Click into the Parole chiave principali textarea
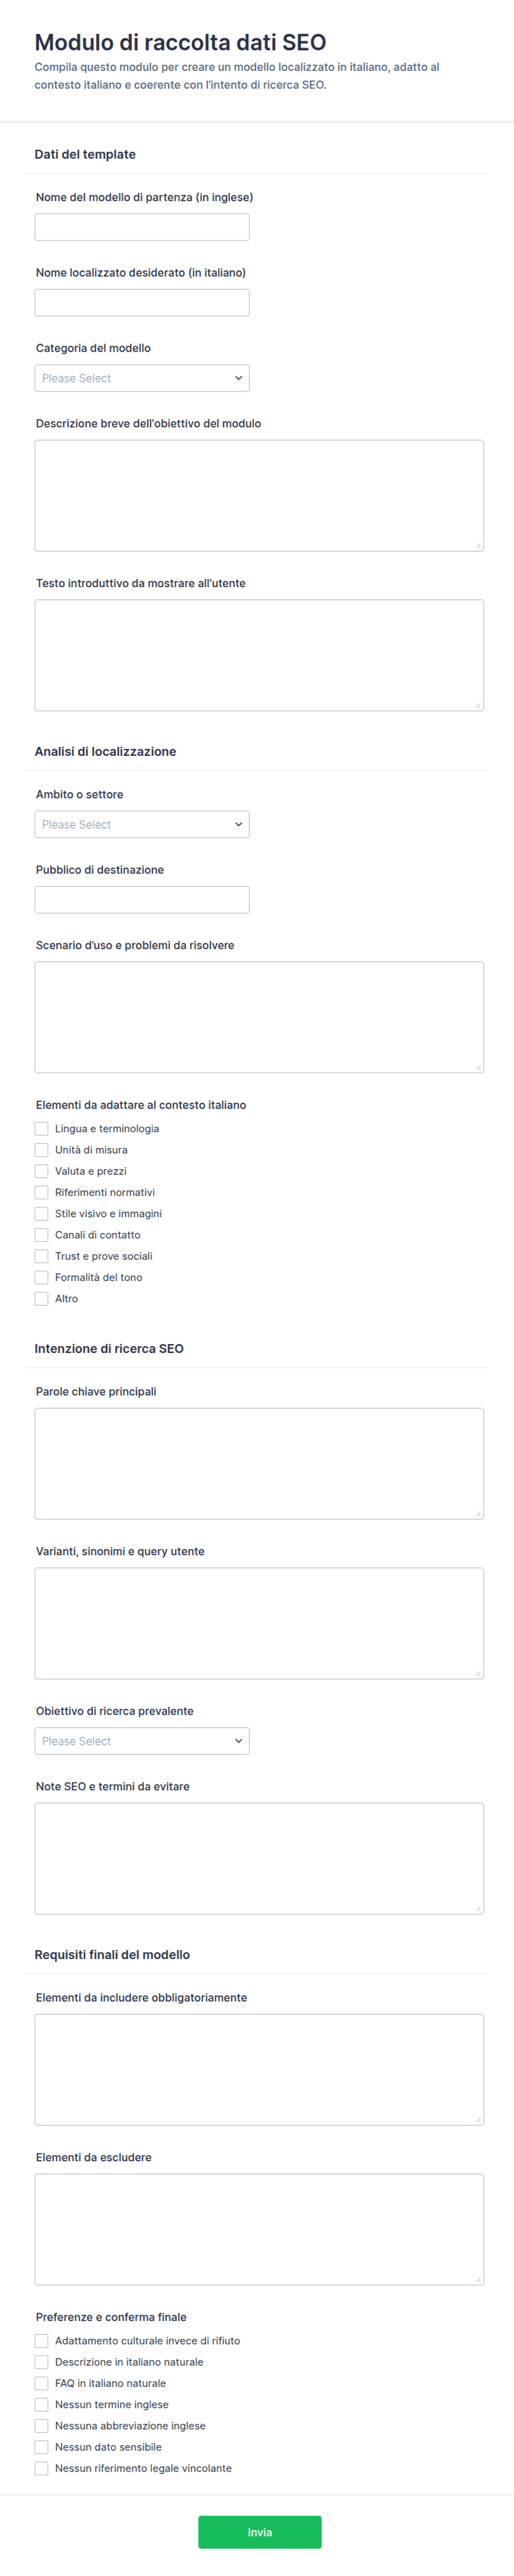The width and height of the screenshot is (514, 2576). pyautogui.click(x=259, y=1463)
